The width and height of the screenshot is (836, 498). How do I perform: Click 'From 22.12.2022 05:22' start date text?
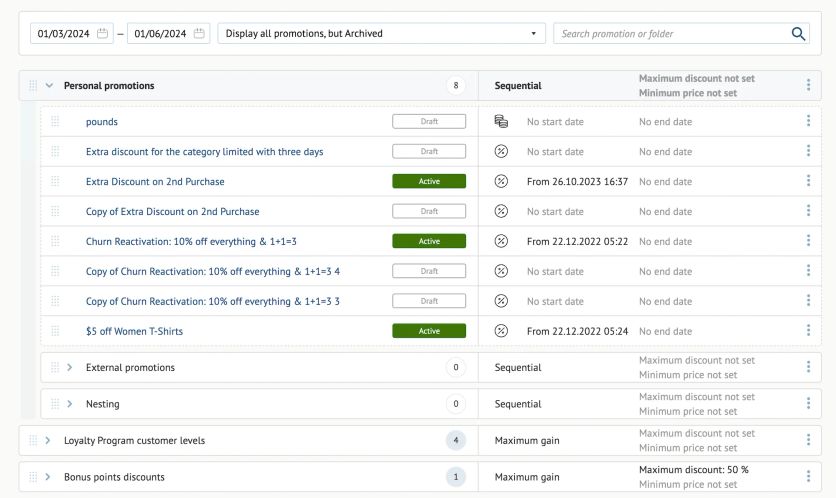point(577,241)
